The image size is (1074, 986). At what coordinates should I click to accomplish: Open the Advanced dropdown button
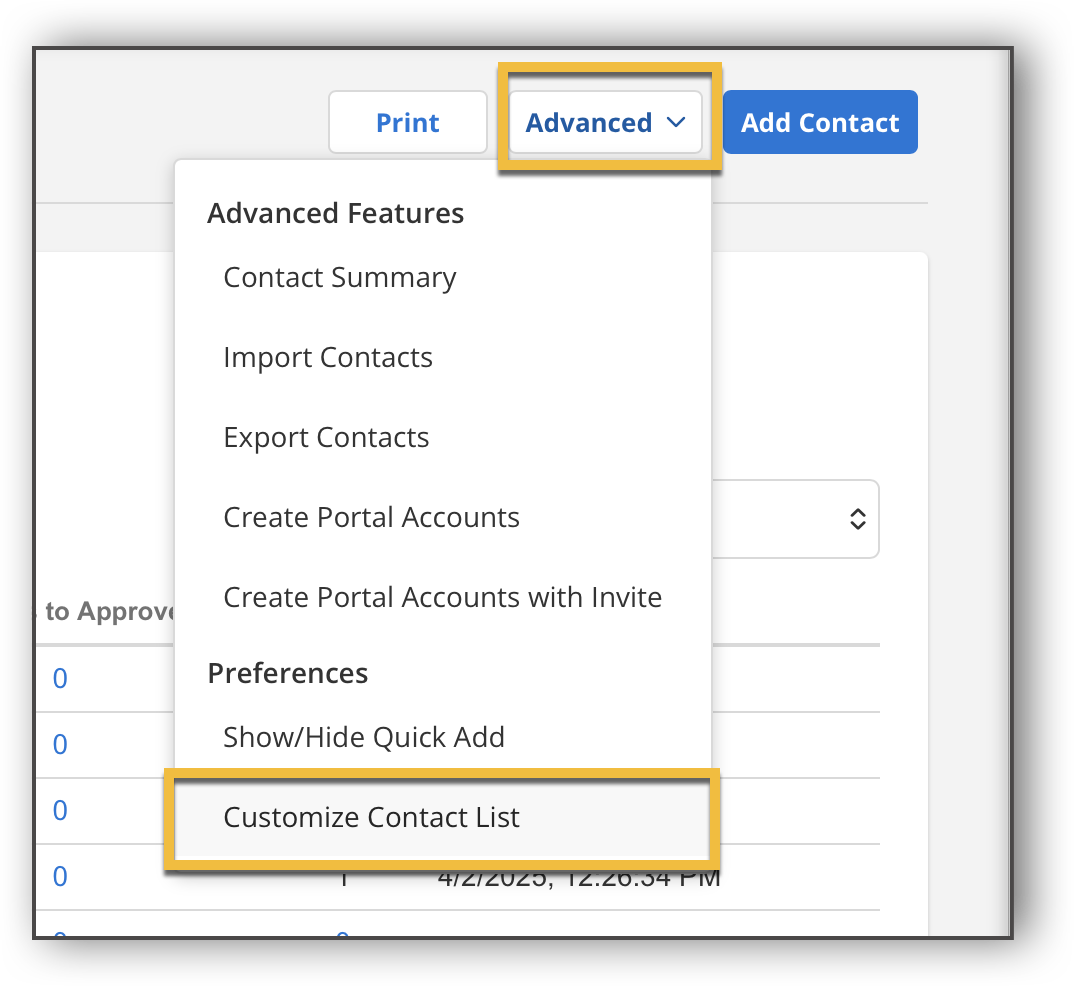605,123
